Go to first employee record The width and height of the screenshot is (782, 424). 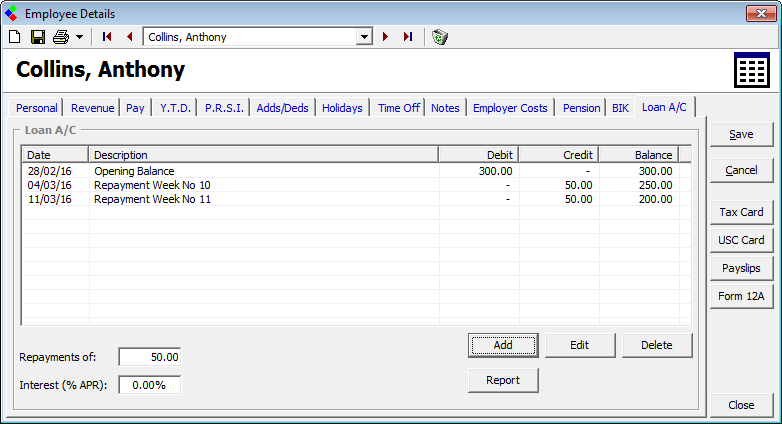point(107,37)
